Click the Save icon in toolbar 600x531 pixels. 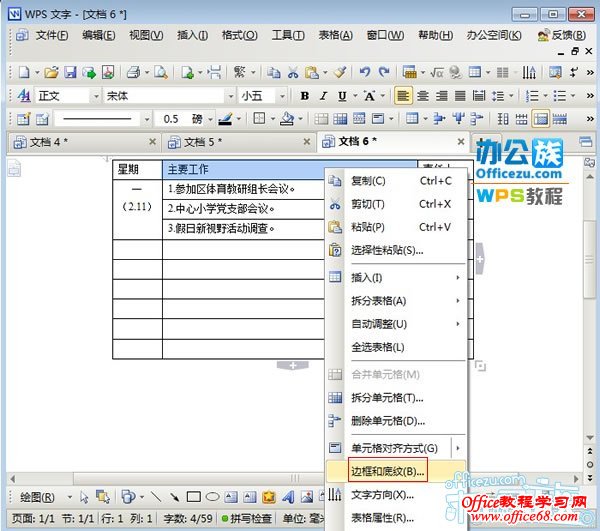[x=71, y=72]
